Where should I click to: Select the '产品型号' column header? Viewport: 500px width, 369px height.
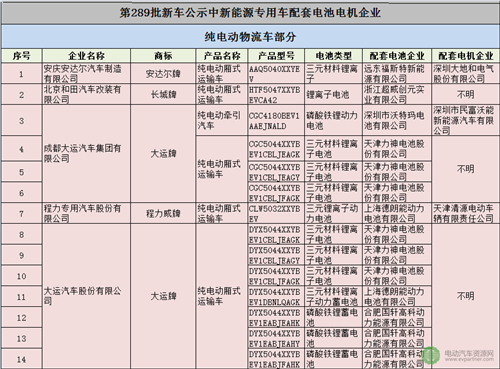276,56
